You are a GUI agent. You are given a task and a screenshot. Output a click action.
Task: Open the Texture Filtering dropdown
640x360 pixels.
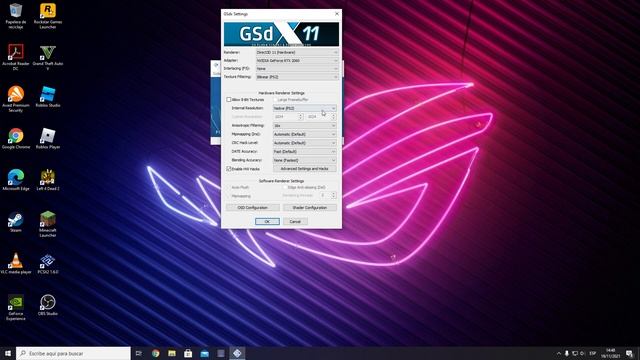(297, 77)
